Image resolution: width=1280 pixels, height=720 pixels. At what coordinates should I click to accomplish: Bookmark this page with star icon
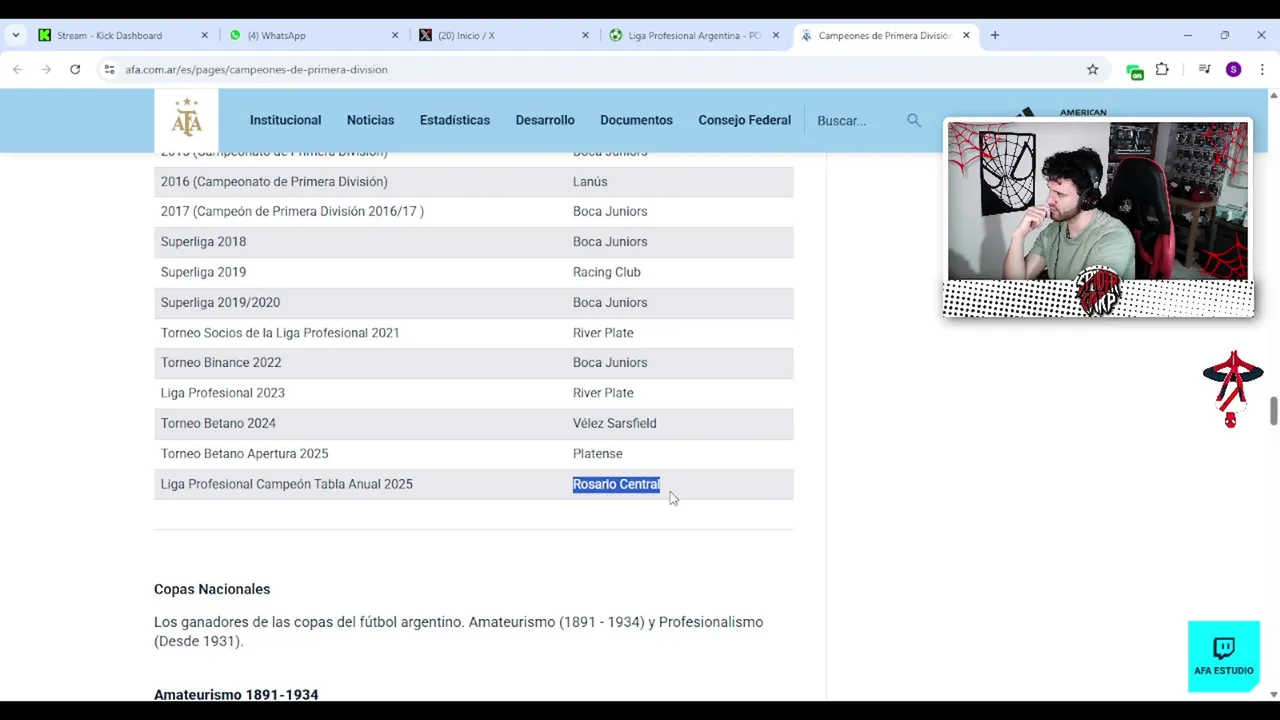(1092, 69)
